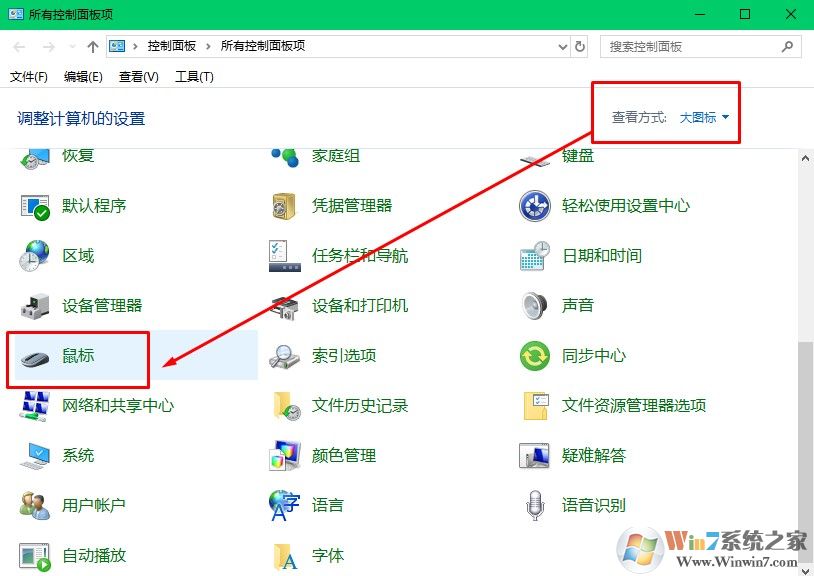Image resolution: width=814 pixels, height=576 pixels.
Task: Open the 设备和打印机 icon
Action: click(285, 307)
